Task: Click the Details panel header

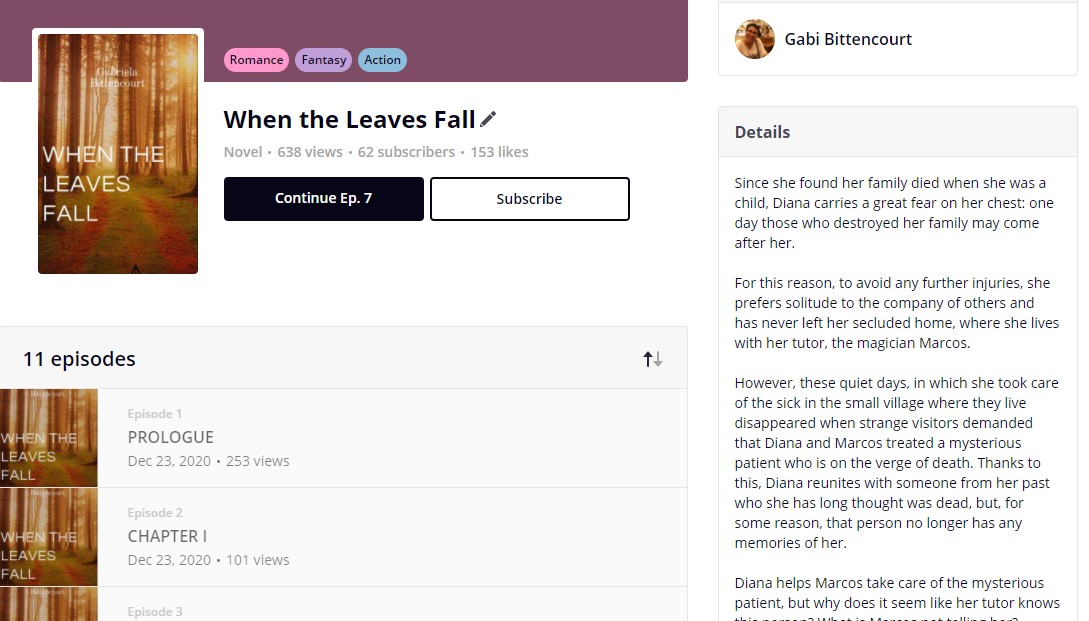Action: [762, 132]
